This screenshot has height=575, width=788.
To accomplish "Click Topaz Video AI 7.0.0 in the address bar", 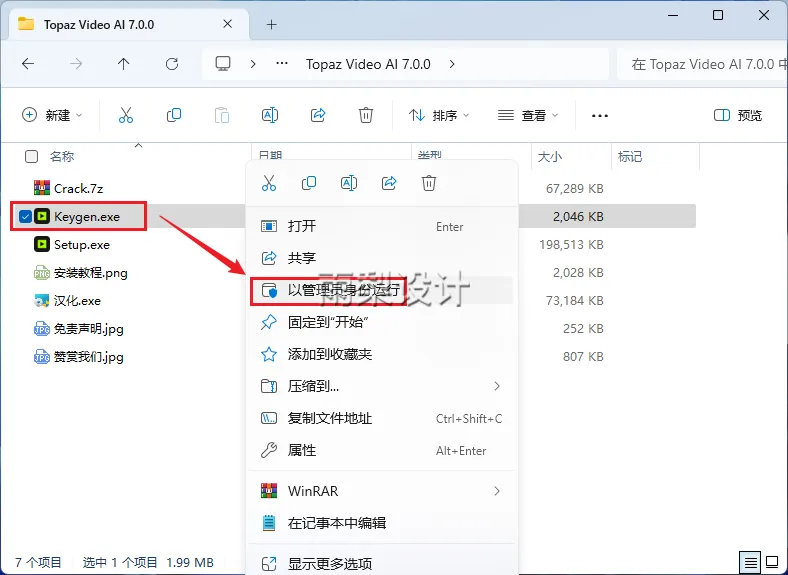I will tap(368, 64).
